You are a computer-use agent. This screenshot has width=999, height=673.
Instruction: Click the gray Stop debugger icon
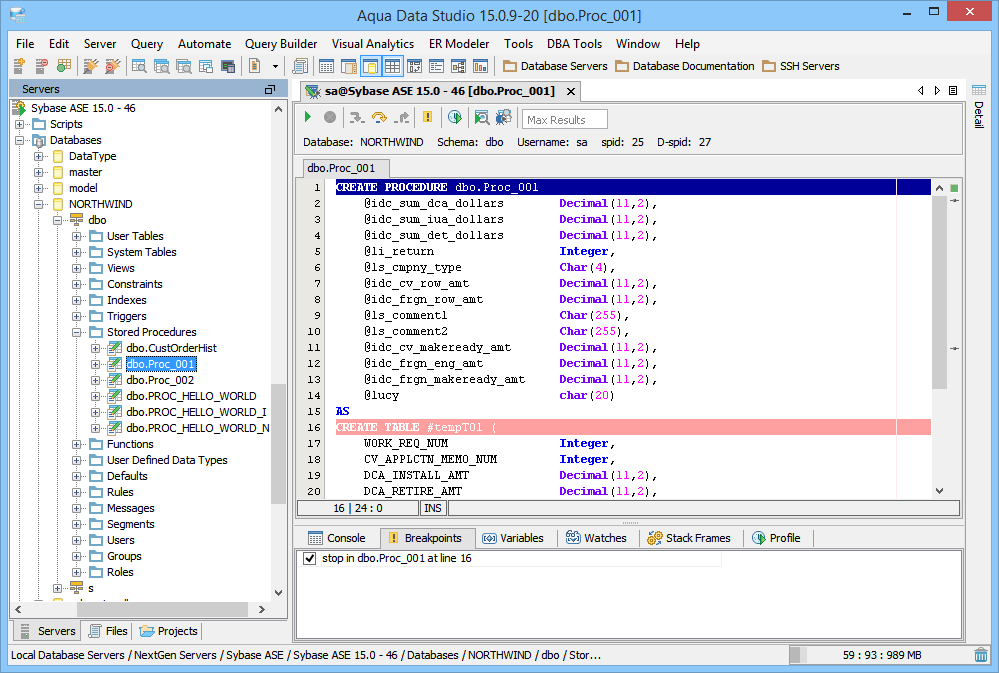coord(330,118)
